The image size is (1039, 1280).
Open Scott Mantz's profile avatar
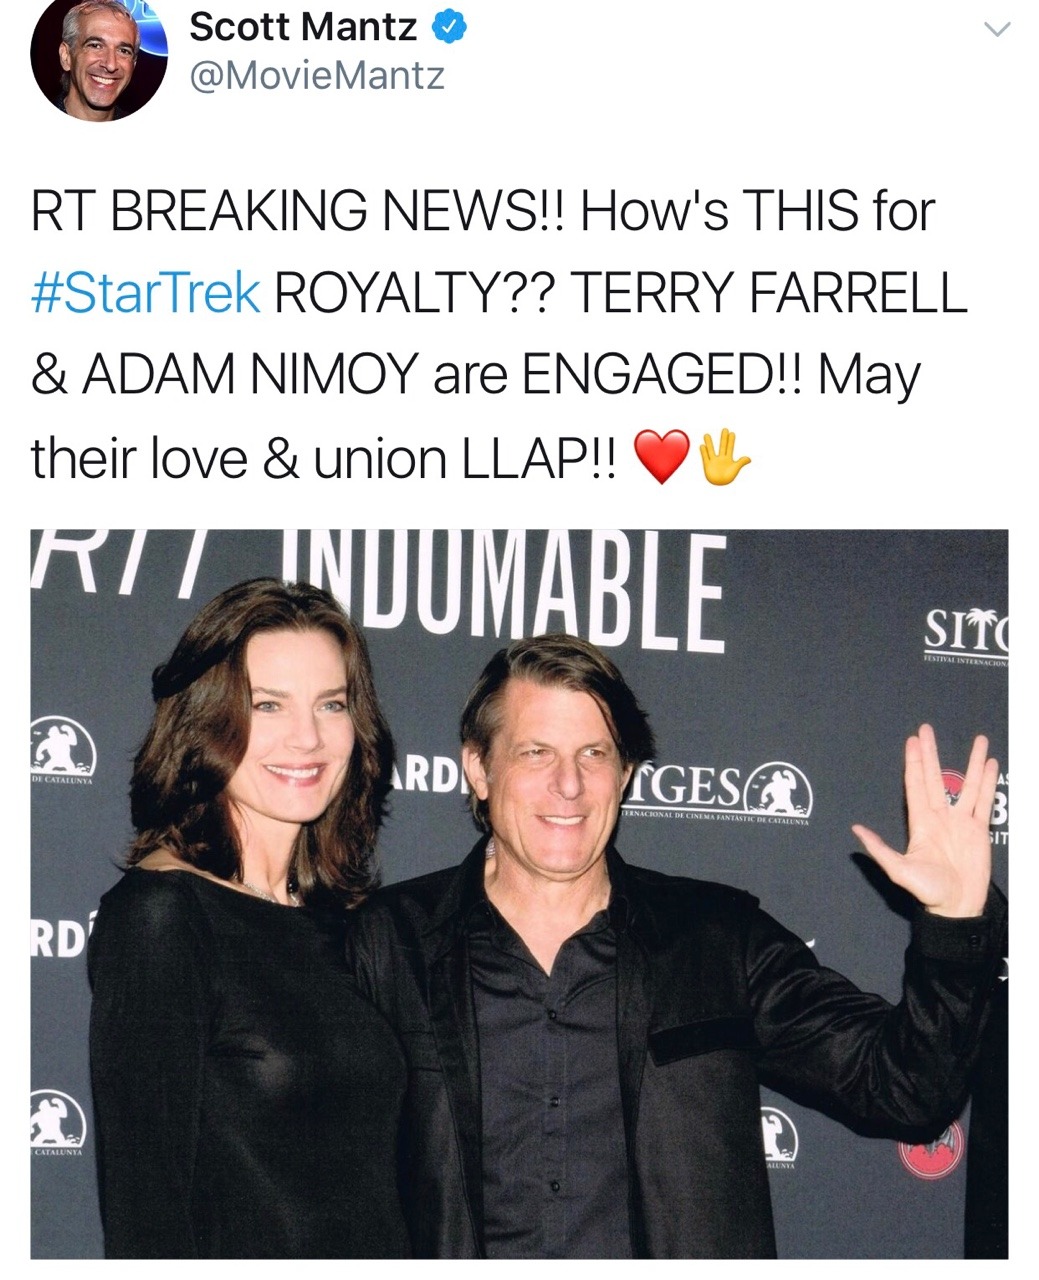pos(99,56)
